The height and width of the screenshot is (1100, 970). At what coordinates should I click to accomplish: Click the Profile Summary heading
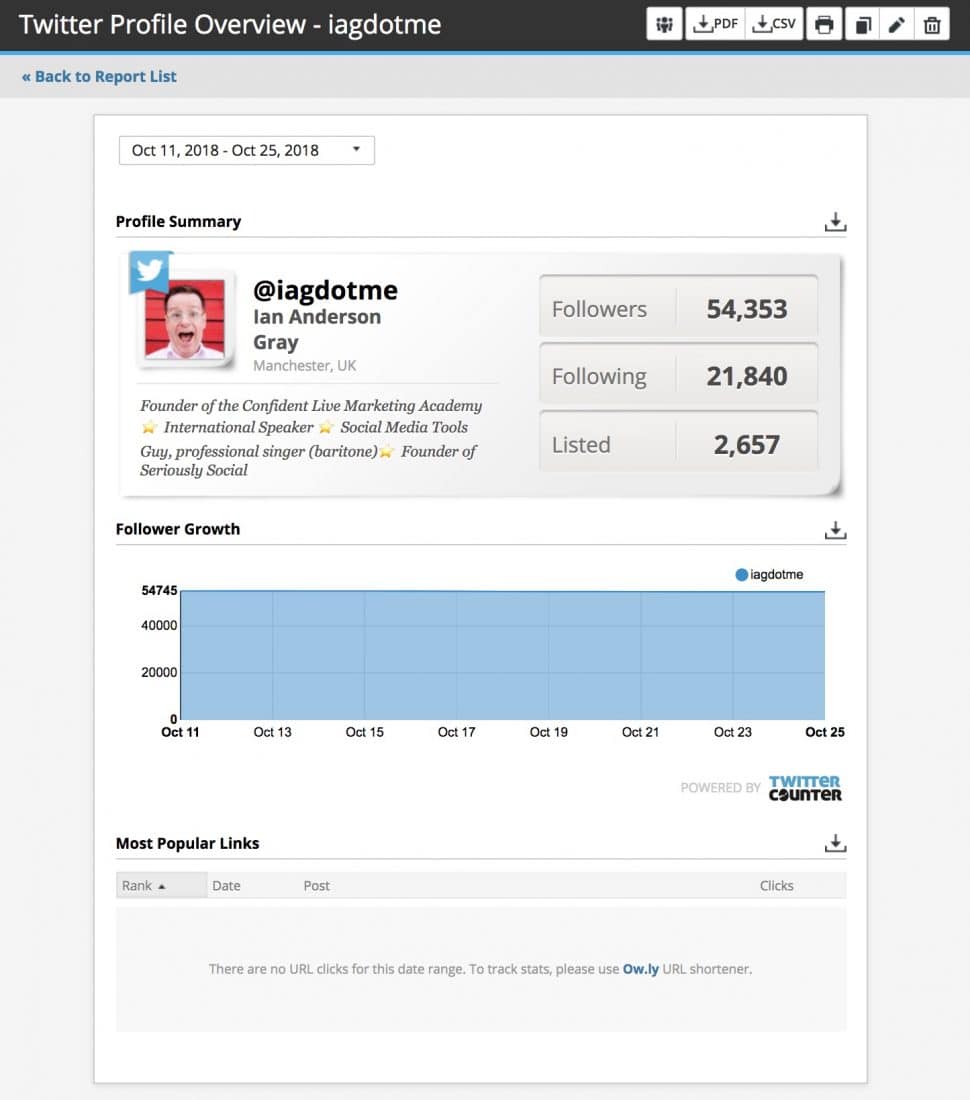(178, 222)
